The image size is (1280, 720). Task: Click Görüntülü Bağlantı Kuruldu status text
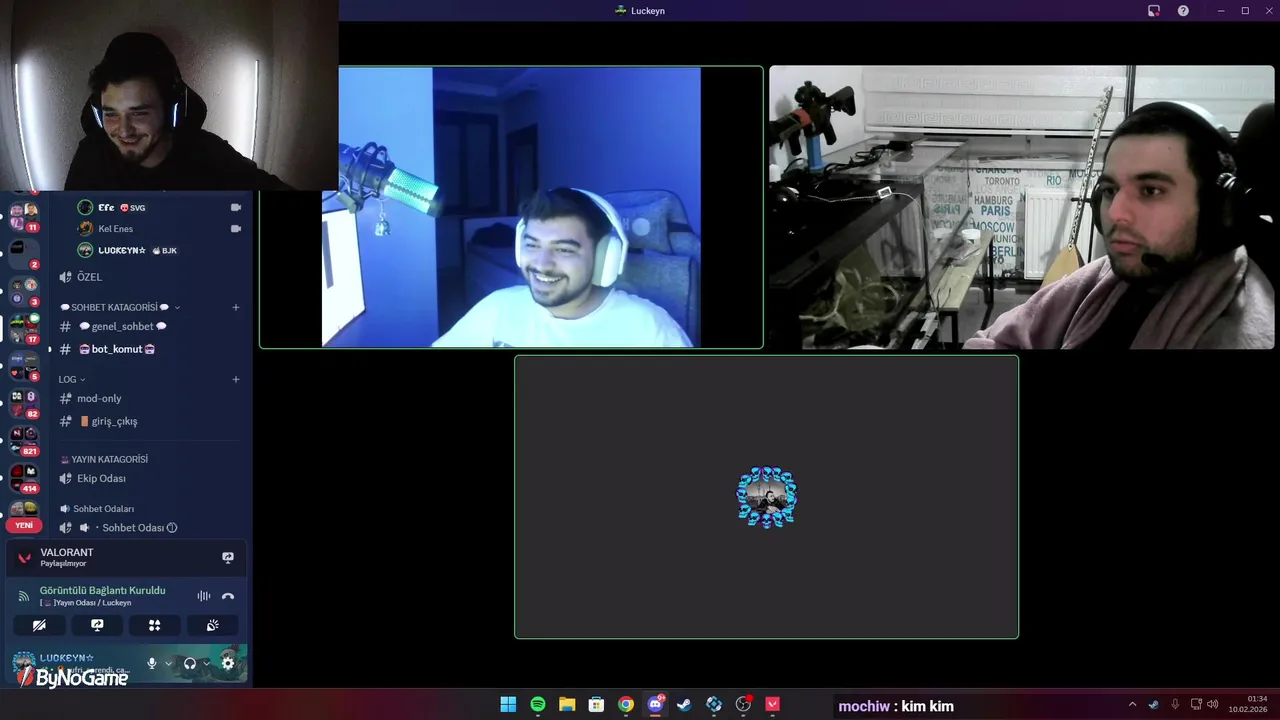(x=102, y=590)
